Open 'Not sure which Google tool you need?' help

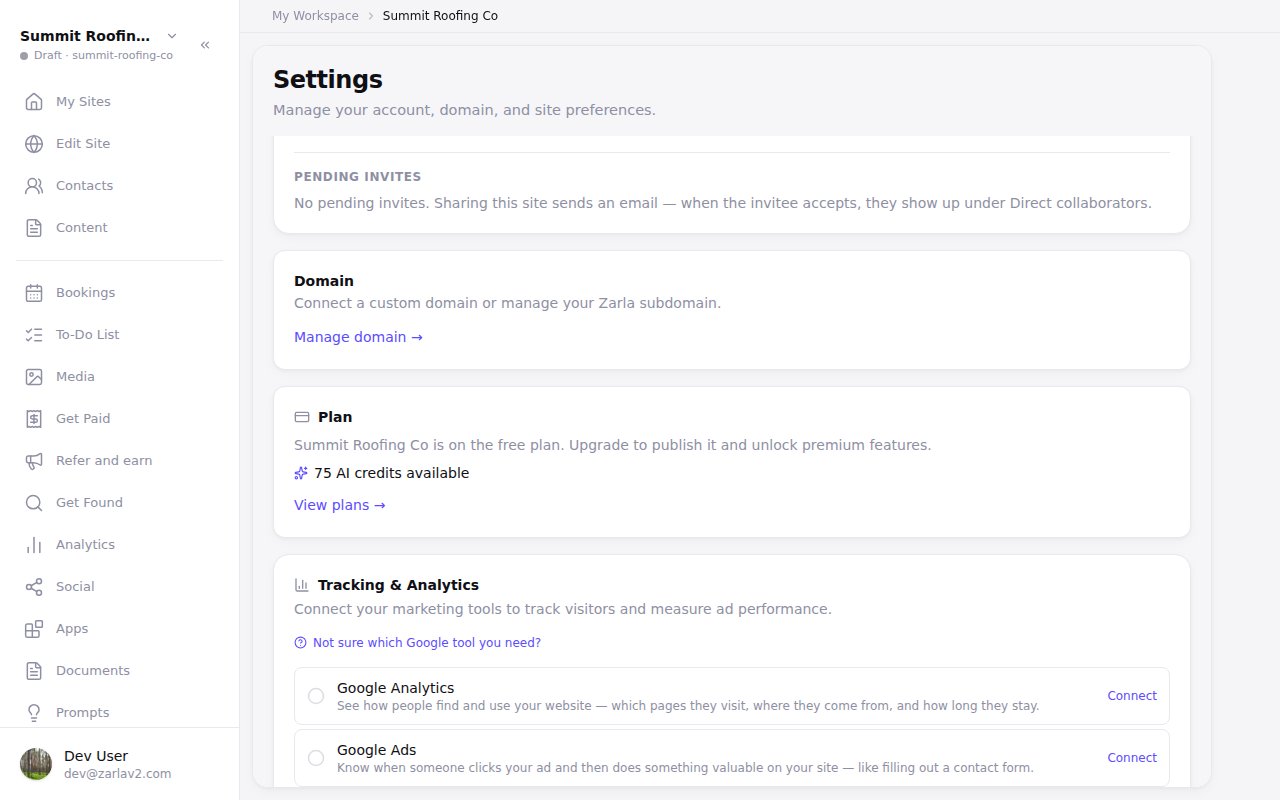tap(418, 643)
